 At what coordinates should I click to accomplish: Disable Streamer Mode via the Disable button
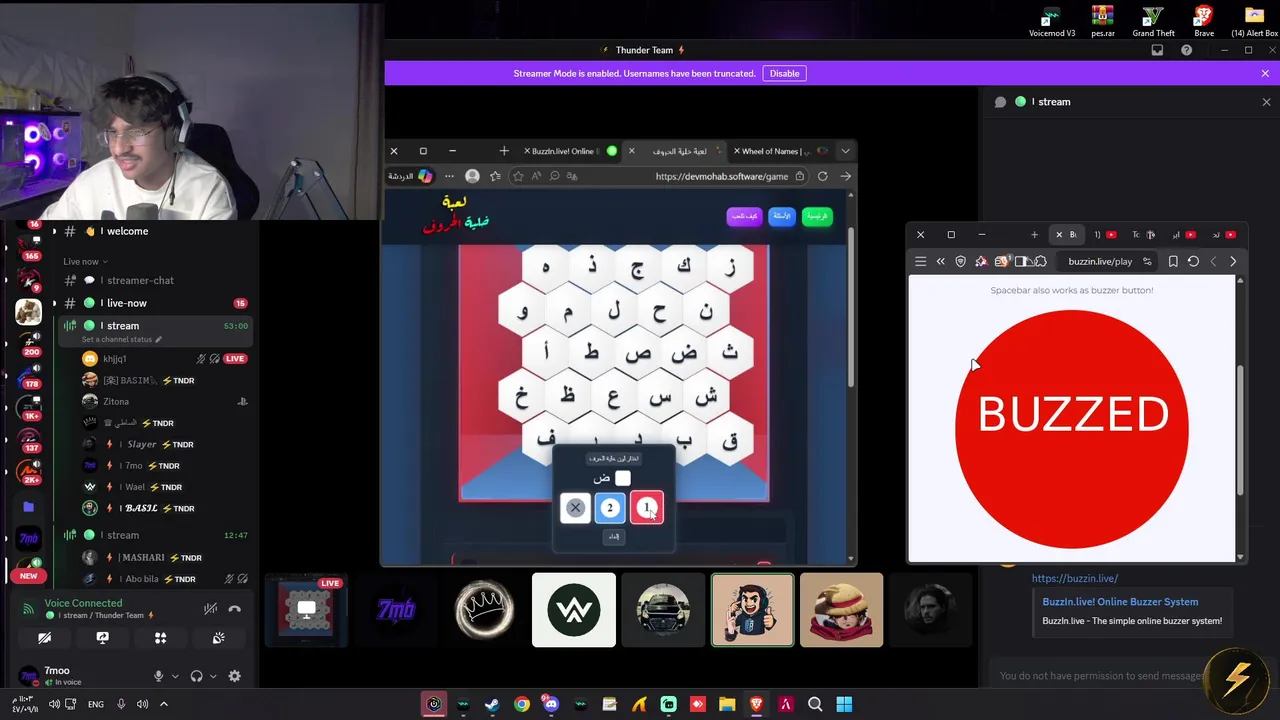tap(784, 73)
